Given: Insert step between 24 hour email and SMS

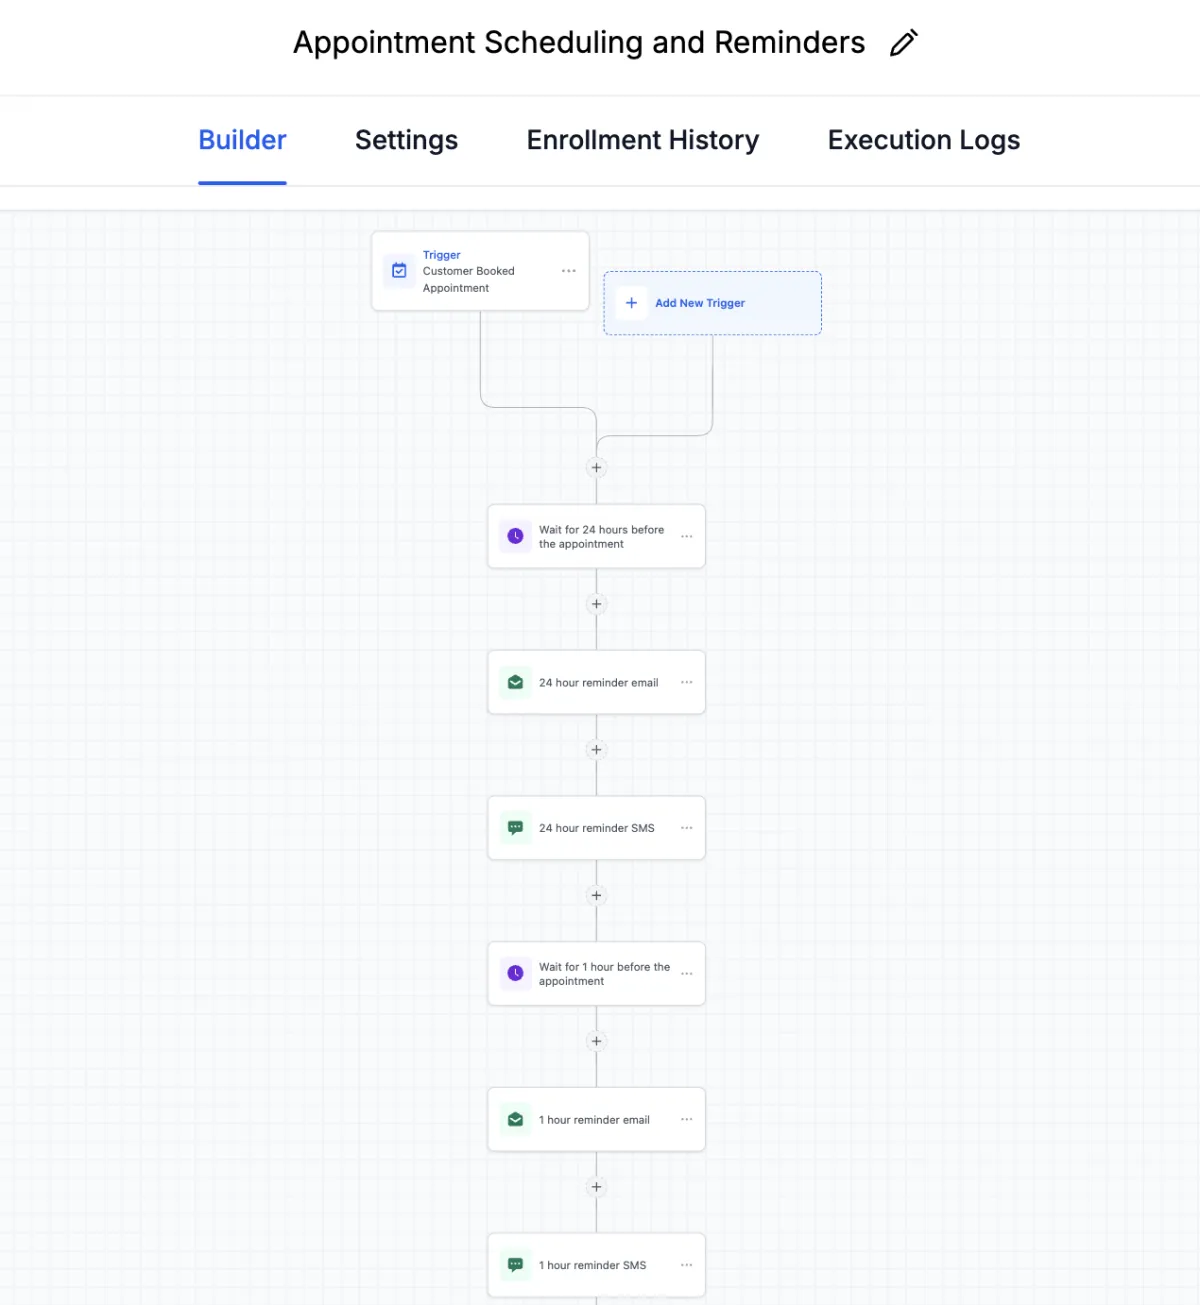Looking at the screenshot, I should [x=596, y=750].
